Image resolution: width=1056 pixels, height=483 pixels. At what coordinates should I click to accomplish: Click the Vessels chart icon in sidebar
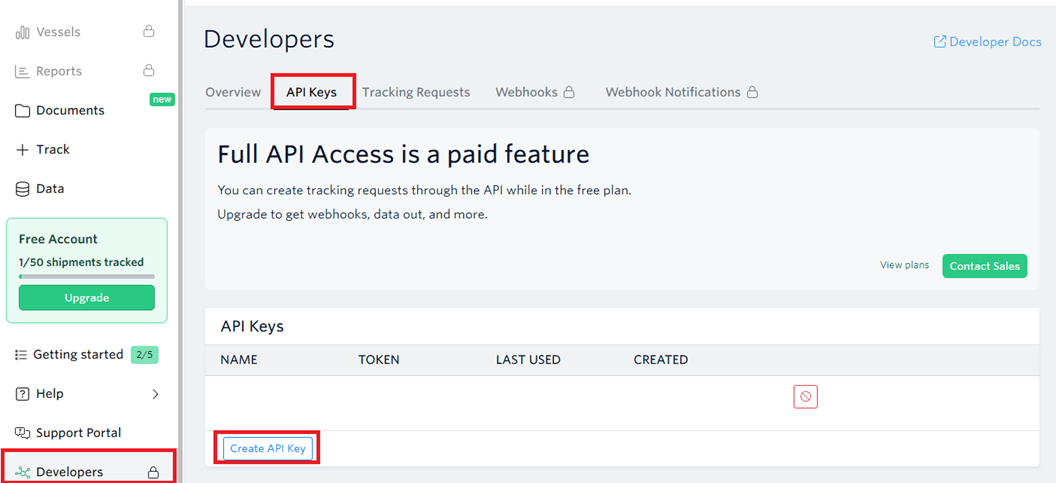tap(22, 32)
